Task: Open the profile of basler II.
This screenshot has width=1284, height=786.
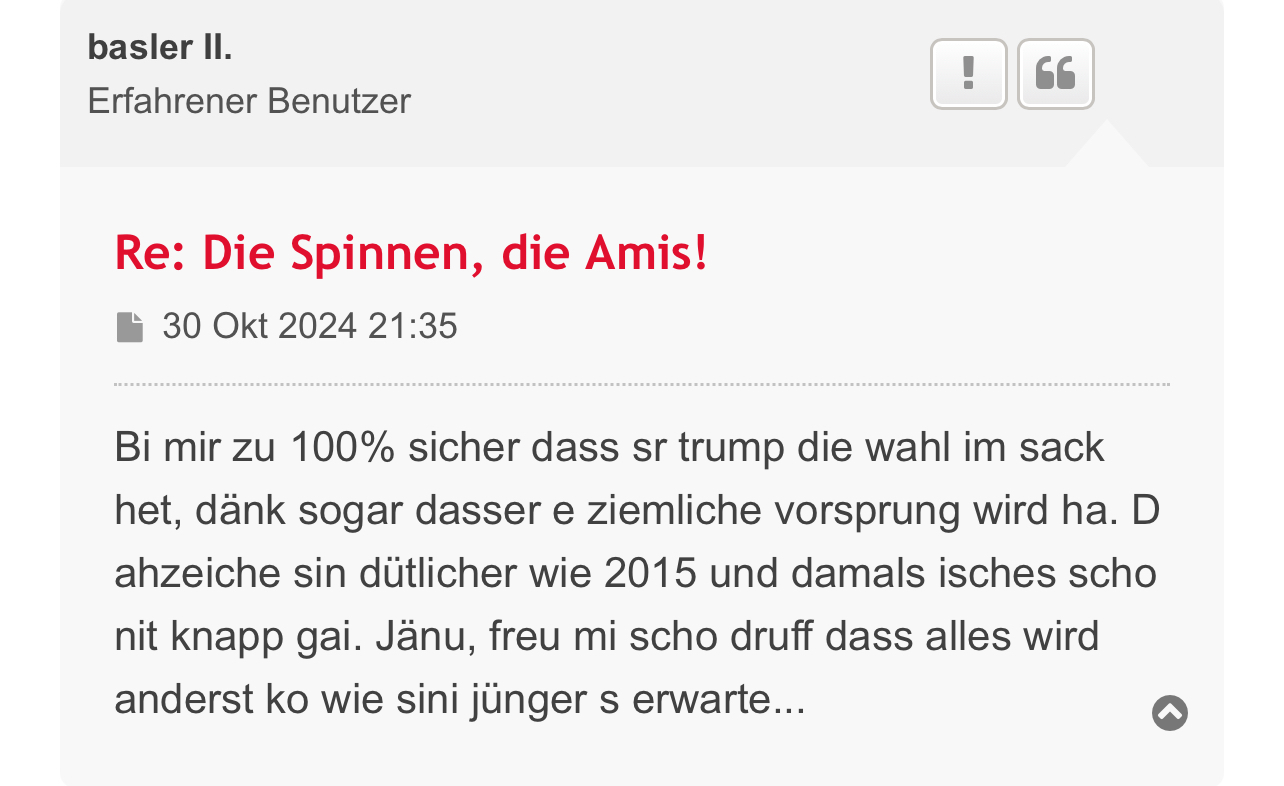Action: pos(160,47)
